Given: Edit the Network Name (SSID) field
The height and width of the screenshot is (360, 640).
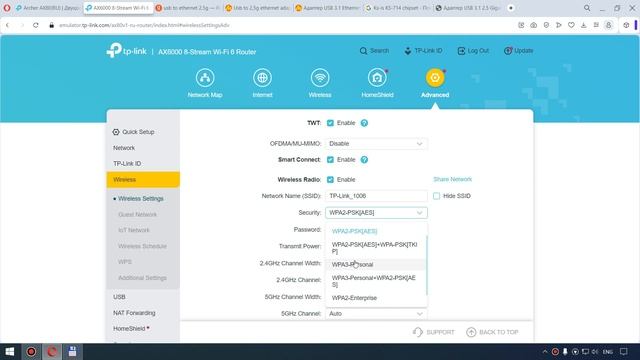Looking at the screenshot, I should pos(376,196).
